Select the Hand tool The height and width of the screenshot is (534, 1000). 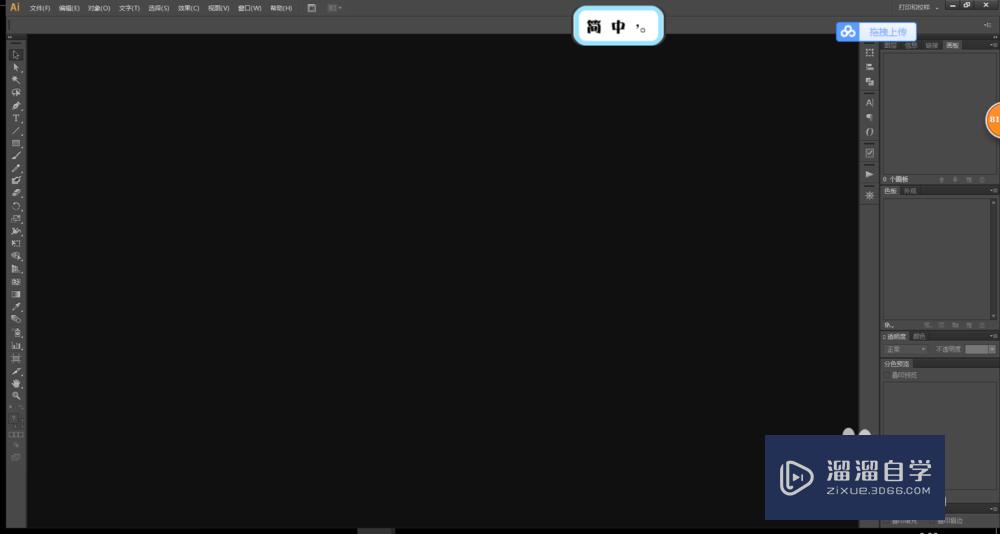(17, 383)
